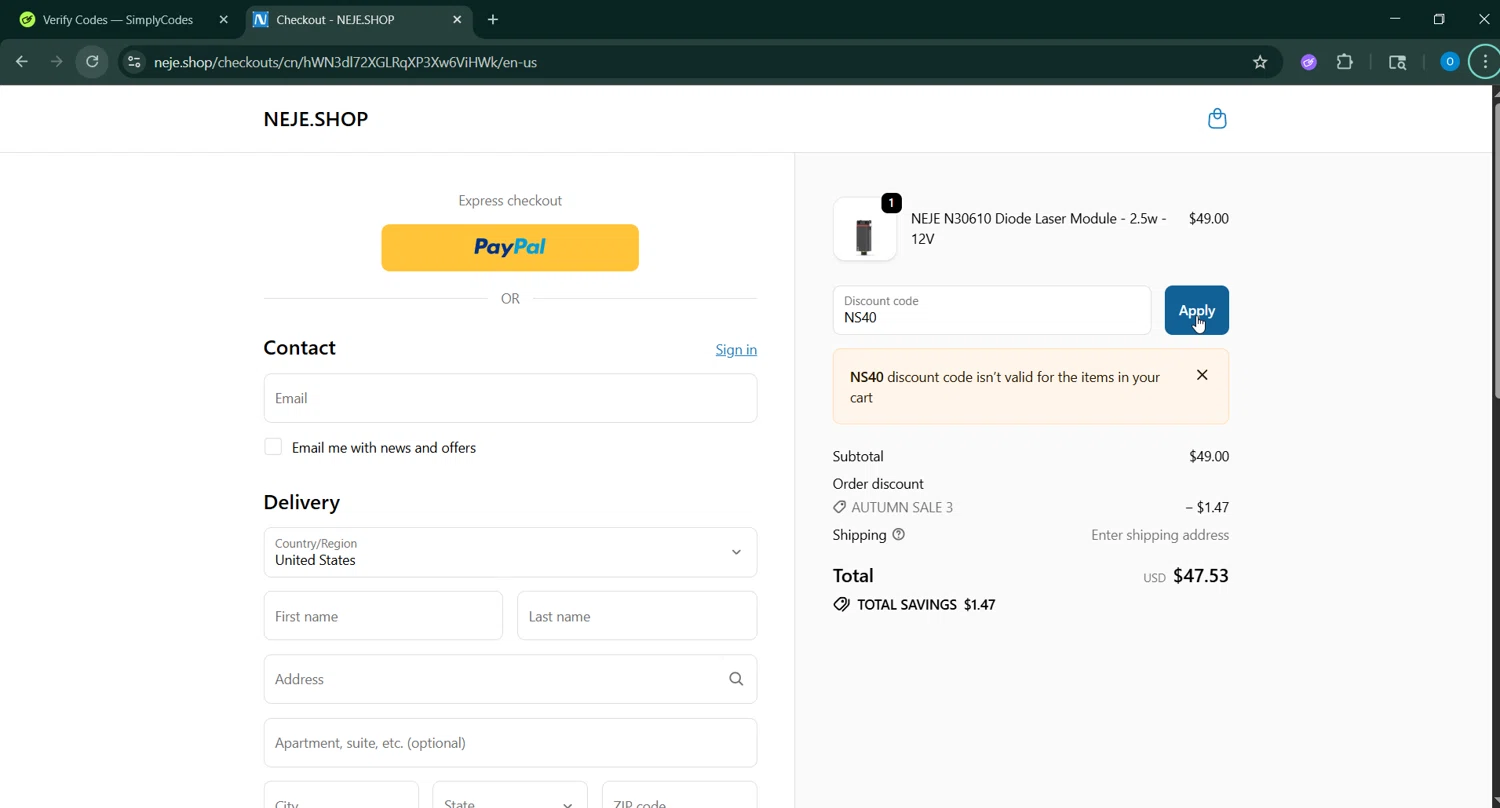Click the Apartment, suite, etc. field

[x=510, y=743]
